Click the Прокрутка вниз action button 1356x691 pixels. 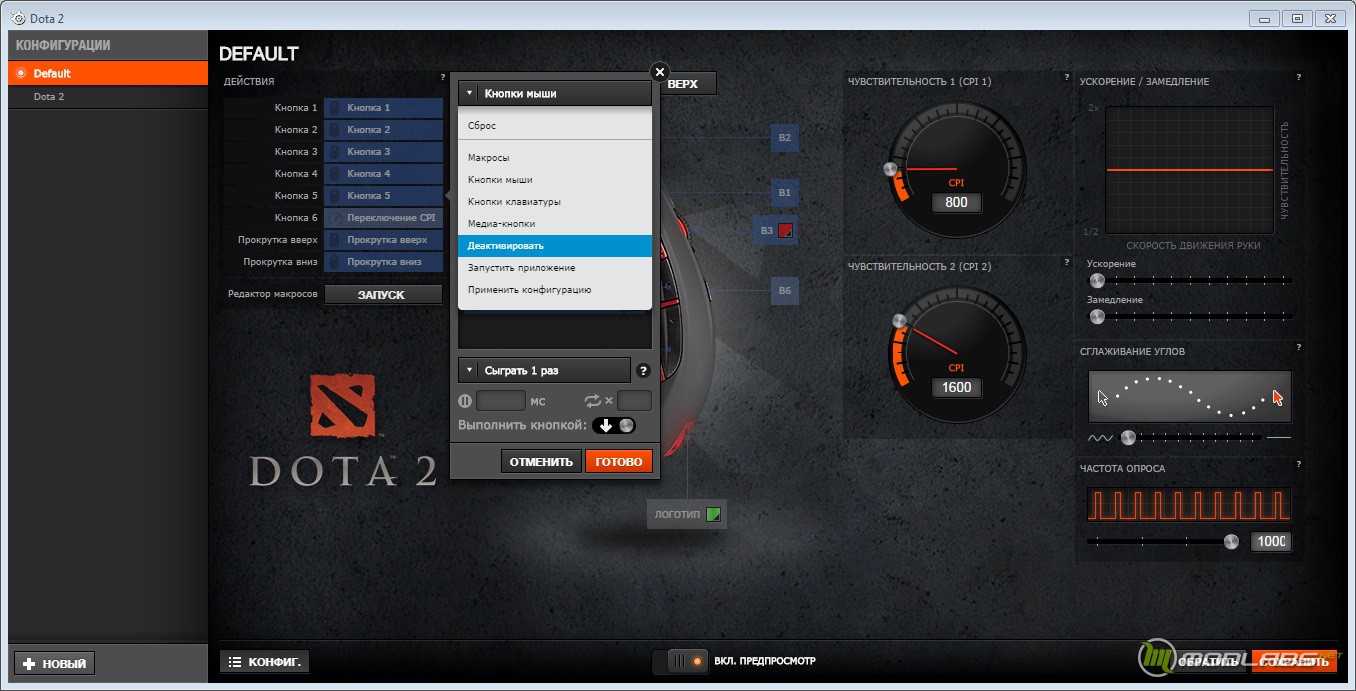coord(383,262)
